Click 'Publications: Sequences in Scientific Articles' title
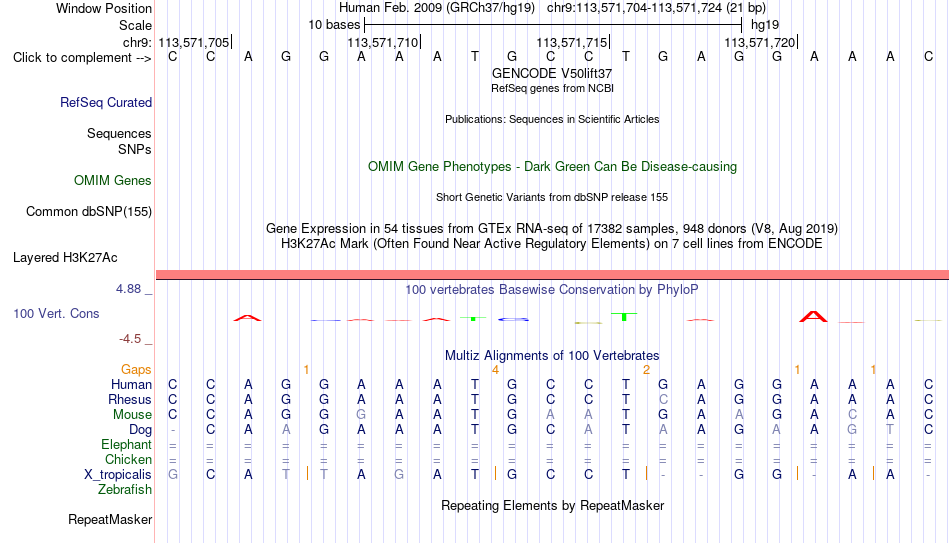This screenshot has height=543, width=950. (552, 119)
